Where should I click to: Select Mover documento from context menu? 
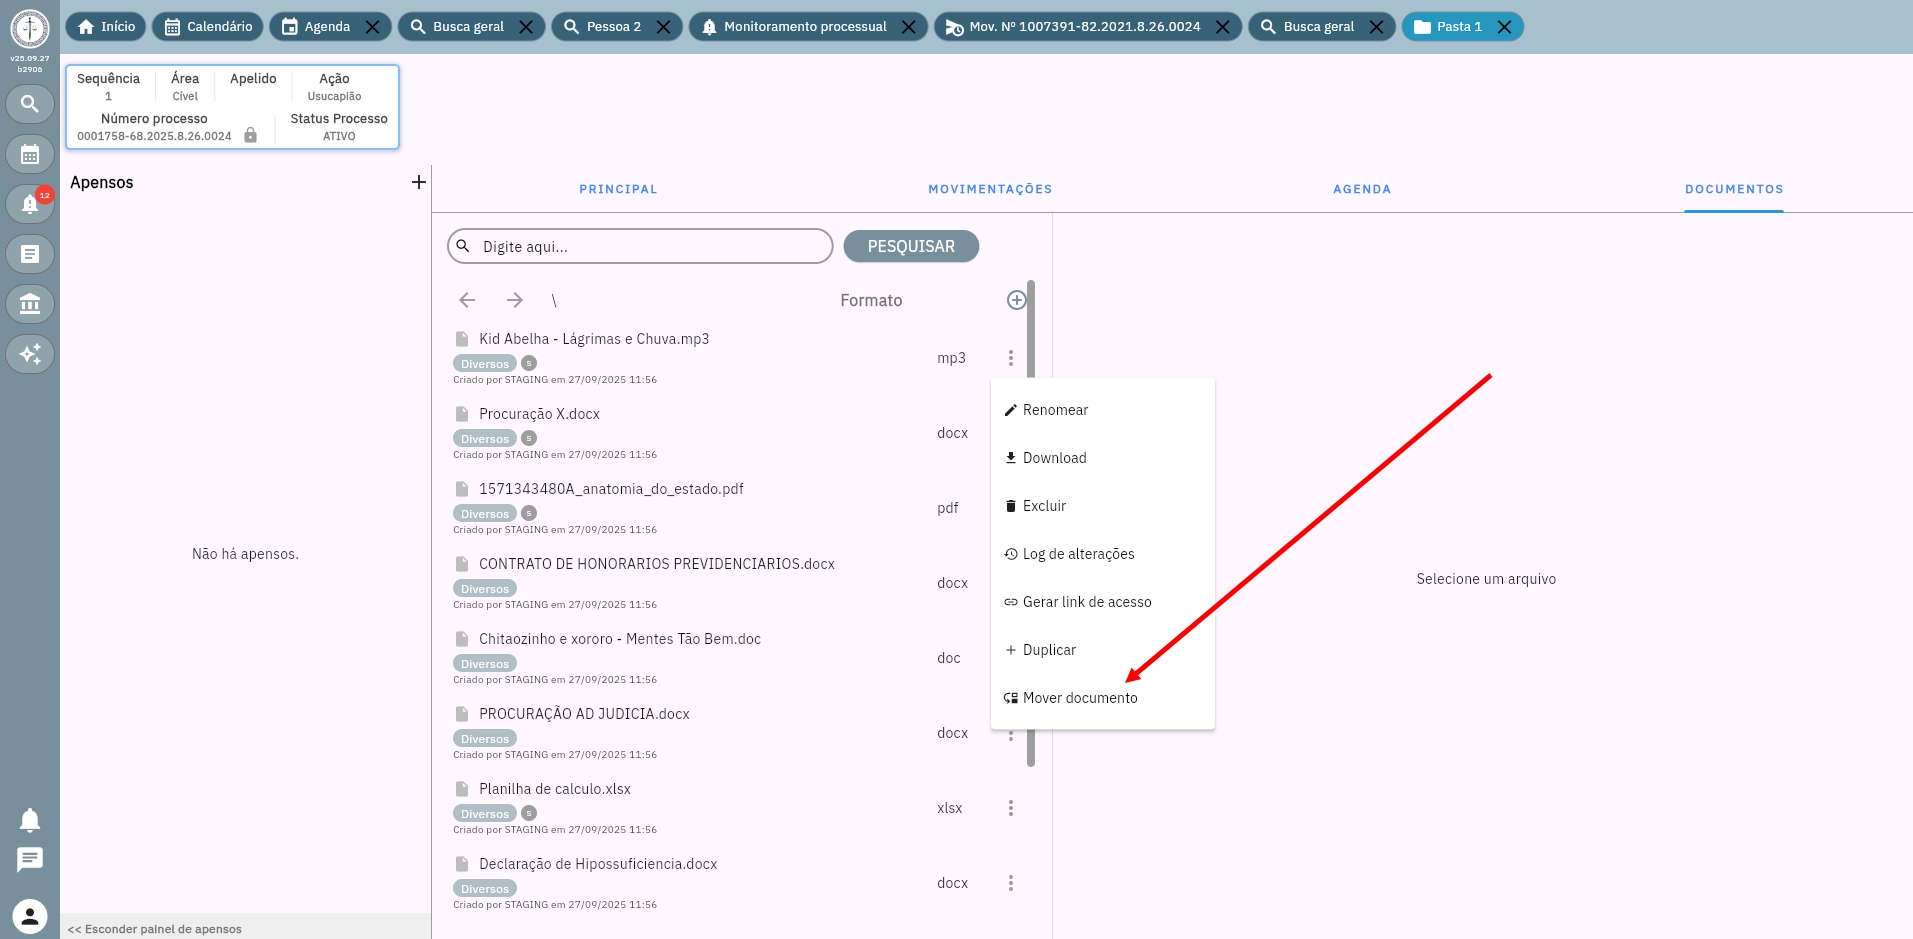(x=1079, y=698)
